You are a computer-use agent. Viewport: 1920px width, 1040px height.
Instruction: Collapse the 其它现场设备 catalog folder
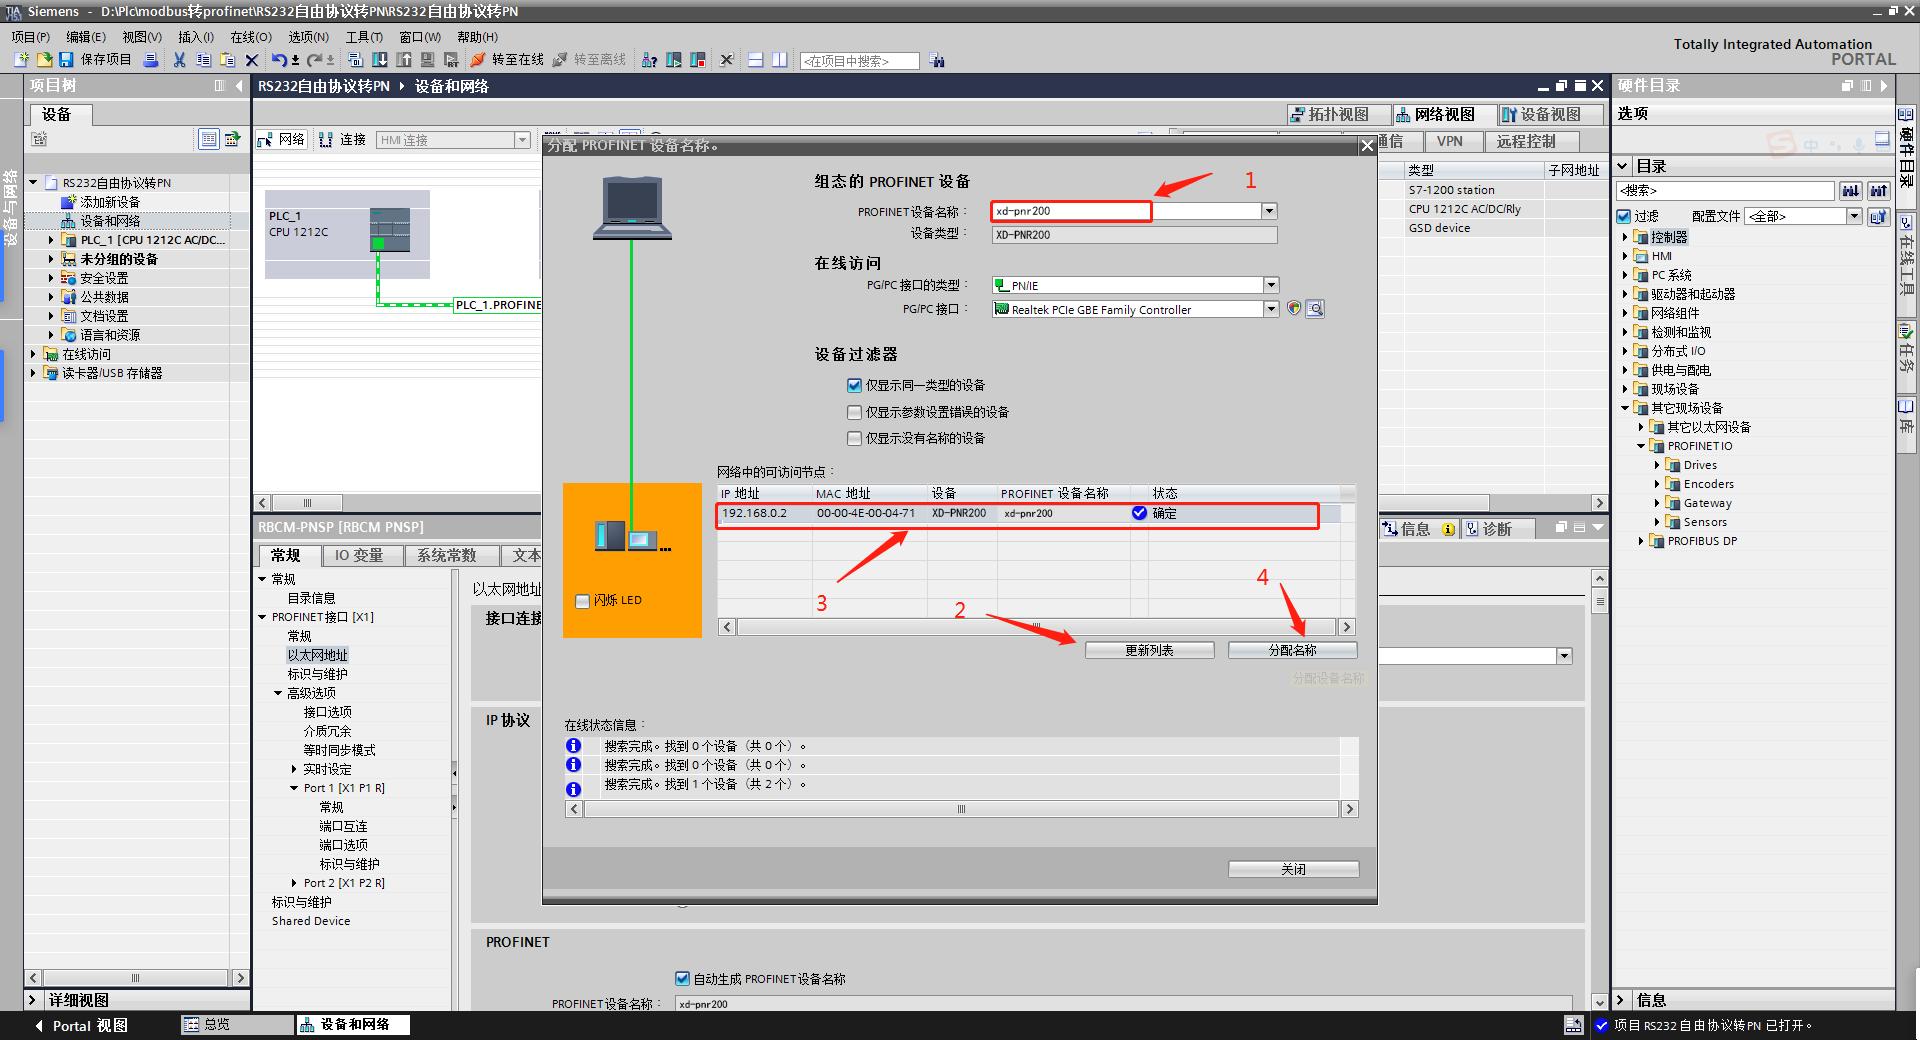(x=1625, y=408)
